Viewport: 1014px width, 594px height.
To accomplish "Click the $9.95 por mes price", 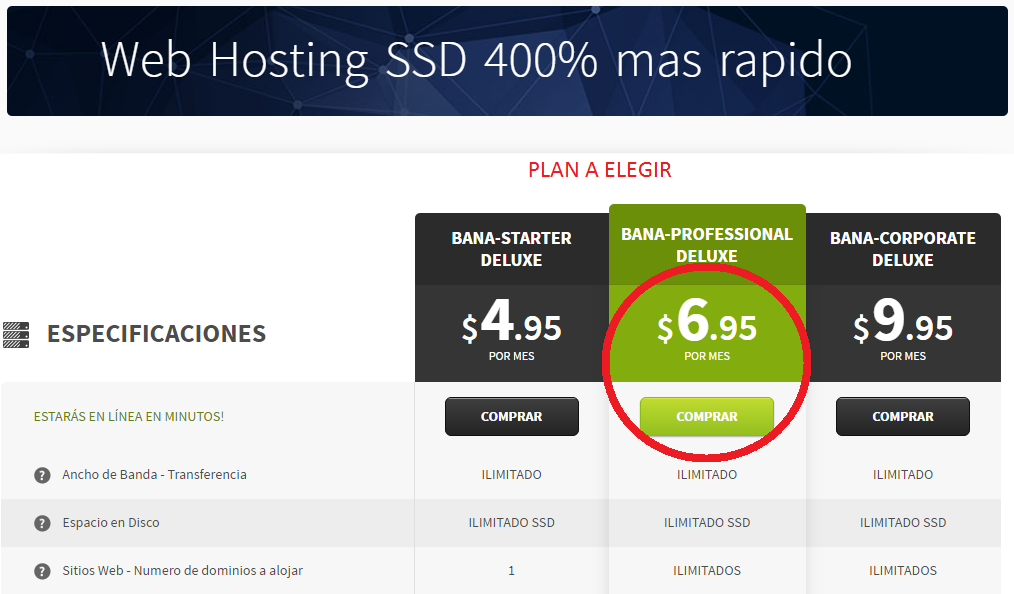I will tap(903, 329).
